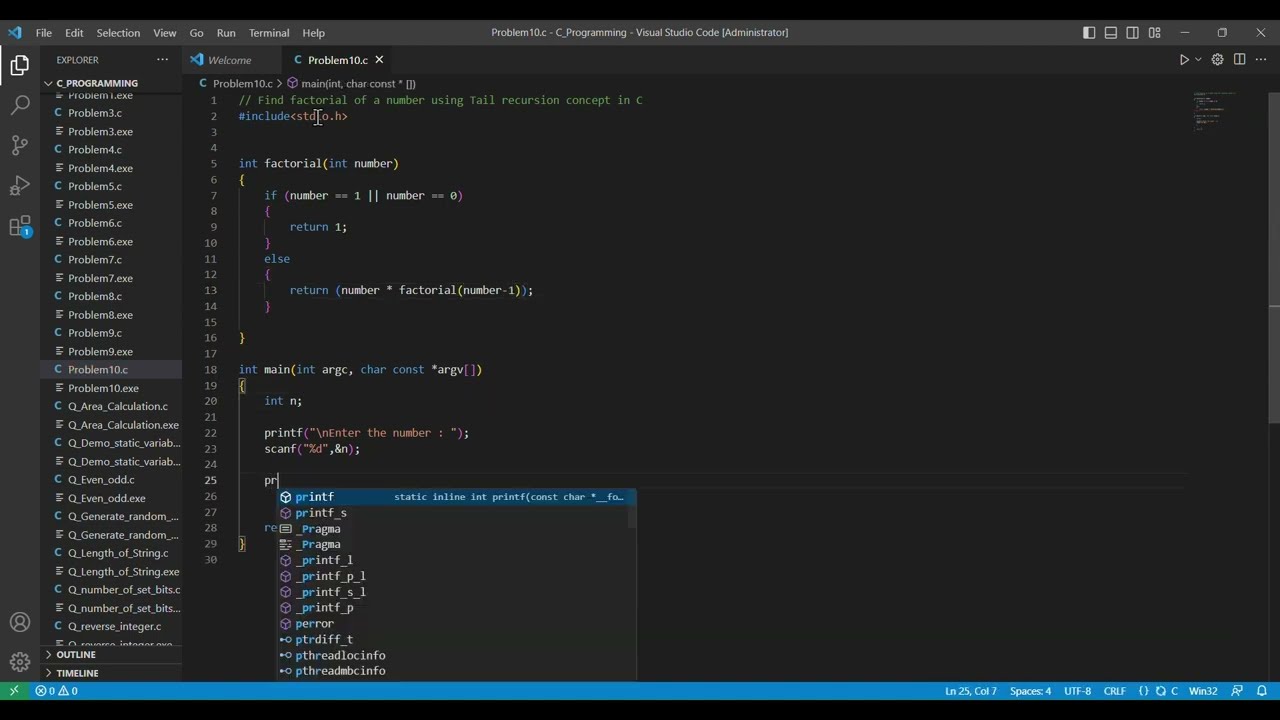The image size is (1280, 720).
Task: Select printf_s suggestion in autocomplete list
Action: (x=456, y=513)
